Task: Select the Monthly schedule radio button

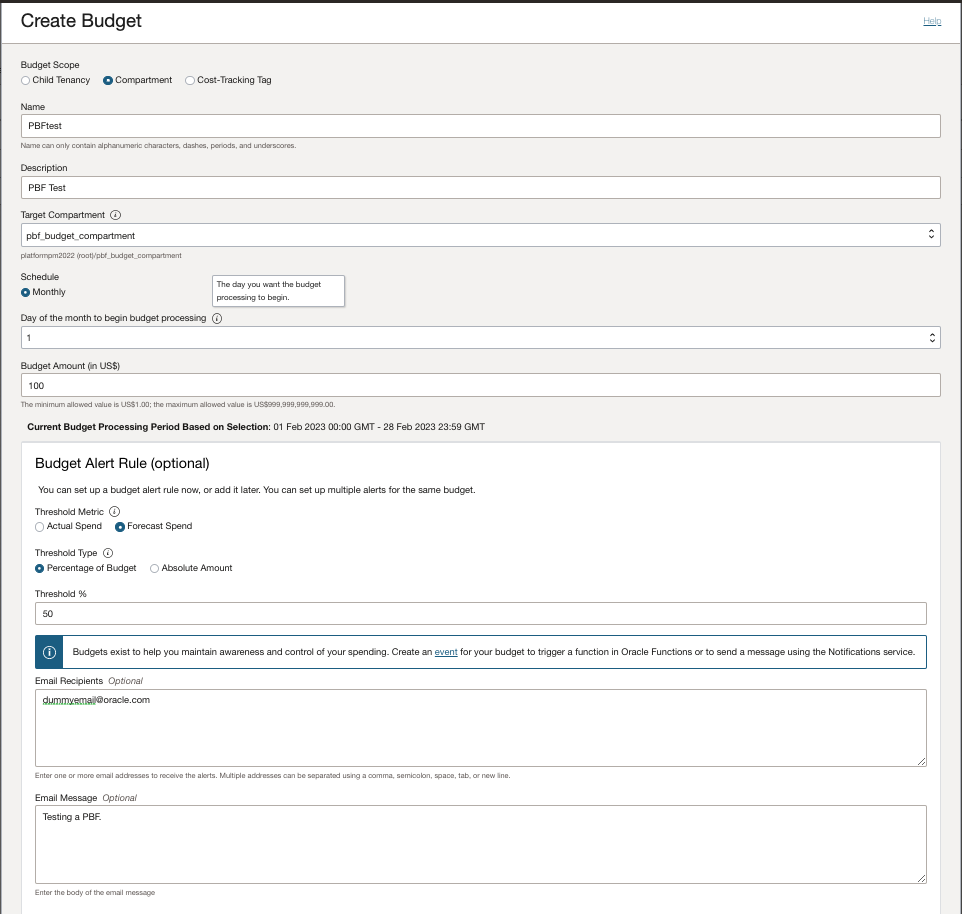Action: [x=24, y=292]
